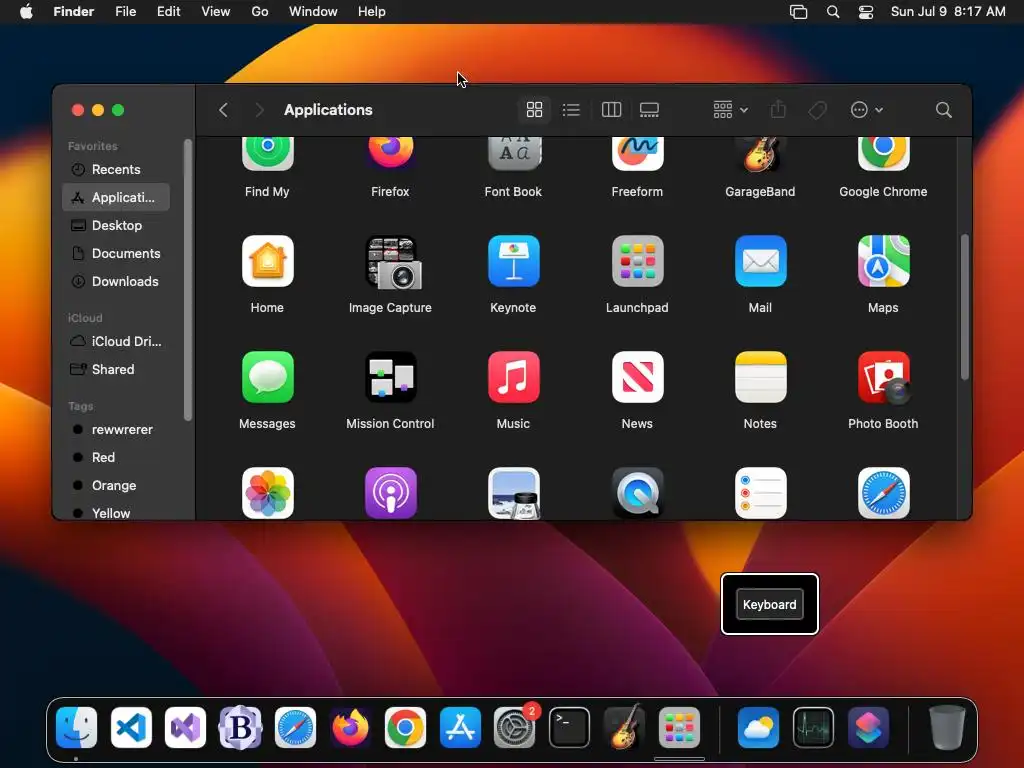Select Safari in the Applications grid
The height and width of the screenshot is (768, 1024).
pos(883,493)
